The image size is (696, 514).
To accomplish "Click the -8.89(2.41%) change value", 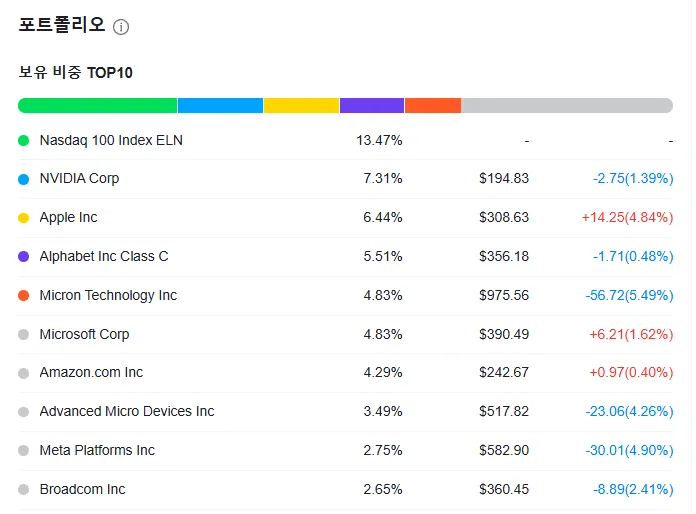I will pyautogui.click(x=633, y=489).
